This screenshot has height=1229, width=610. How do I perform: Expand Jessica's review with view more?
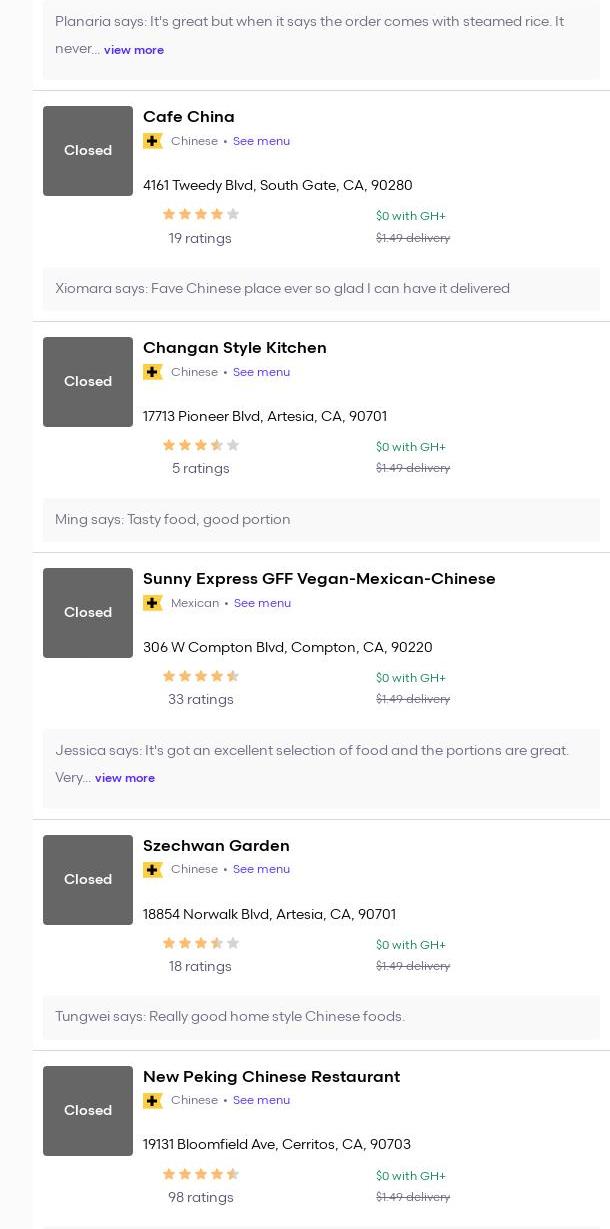point(124,778)
